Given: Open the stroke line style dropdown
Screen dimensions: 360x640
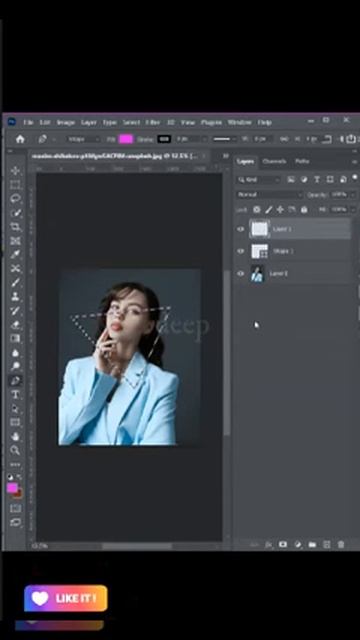Looking at the screenshot, I should [225, 139].
